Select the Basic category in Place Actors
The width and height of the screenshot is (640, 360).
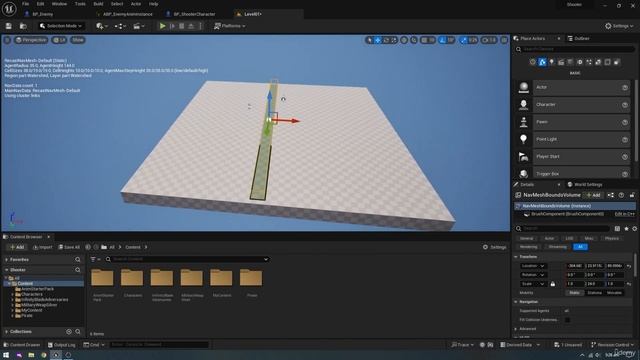[x=542, y=62]
